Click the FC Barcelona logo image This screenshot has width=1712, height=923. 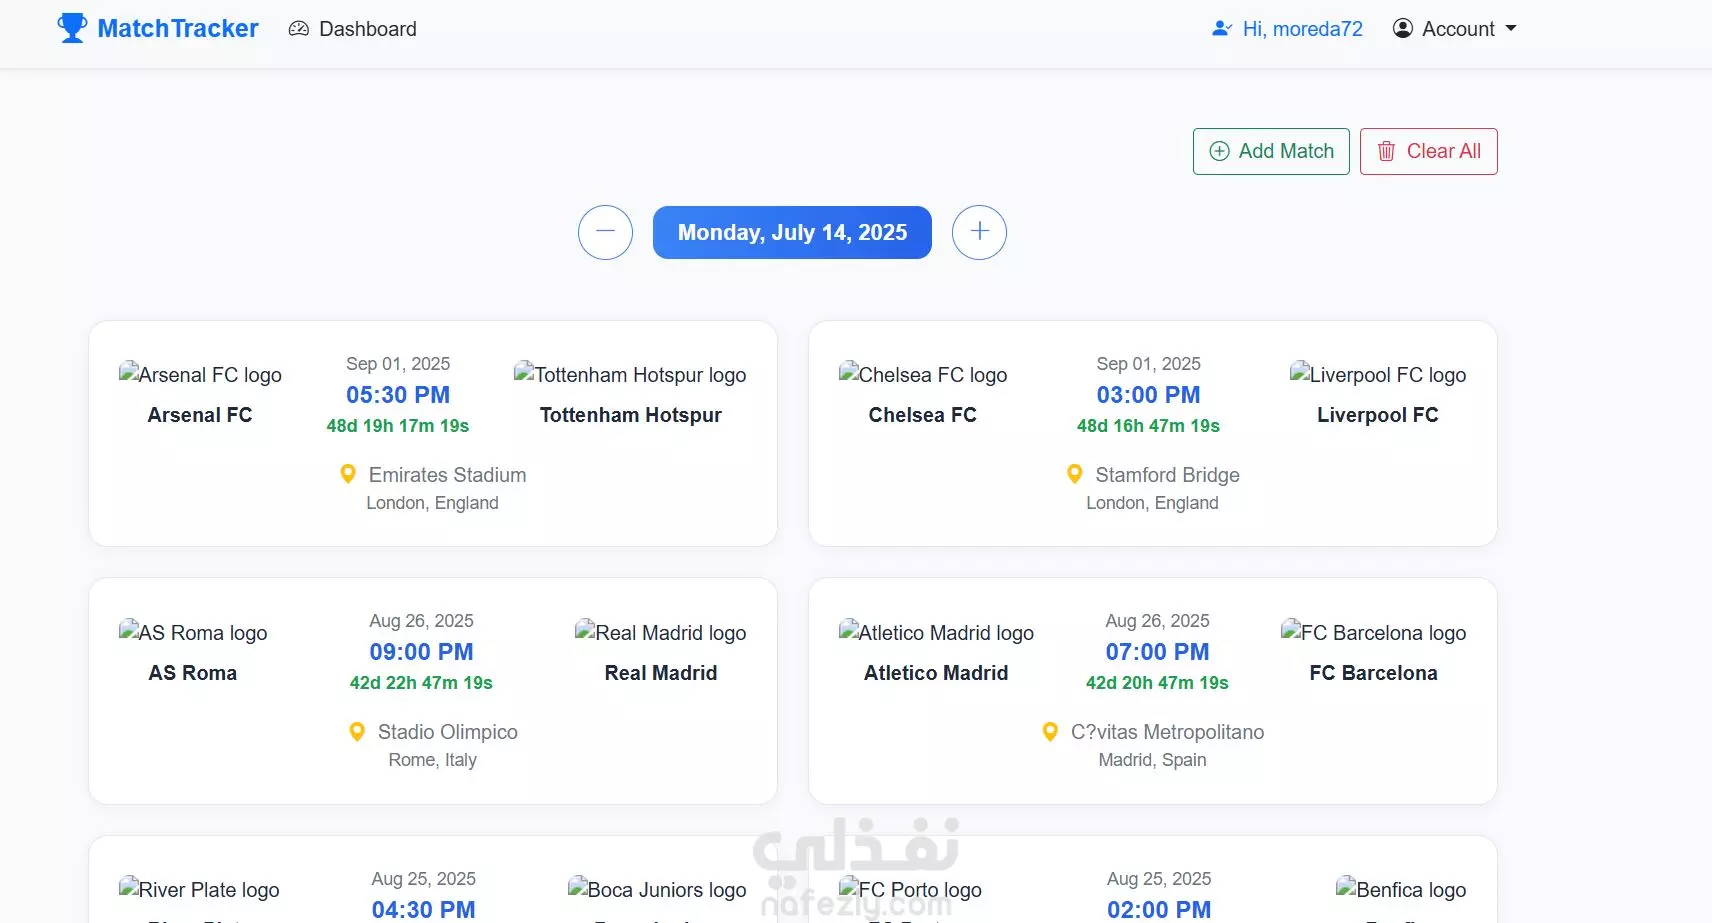1374,633
